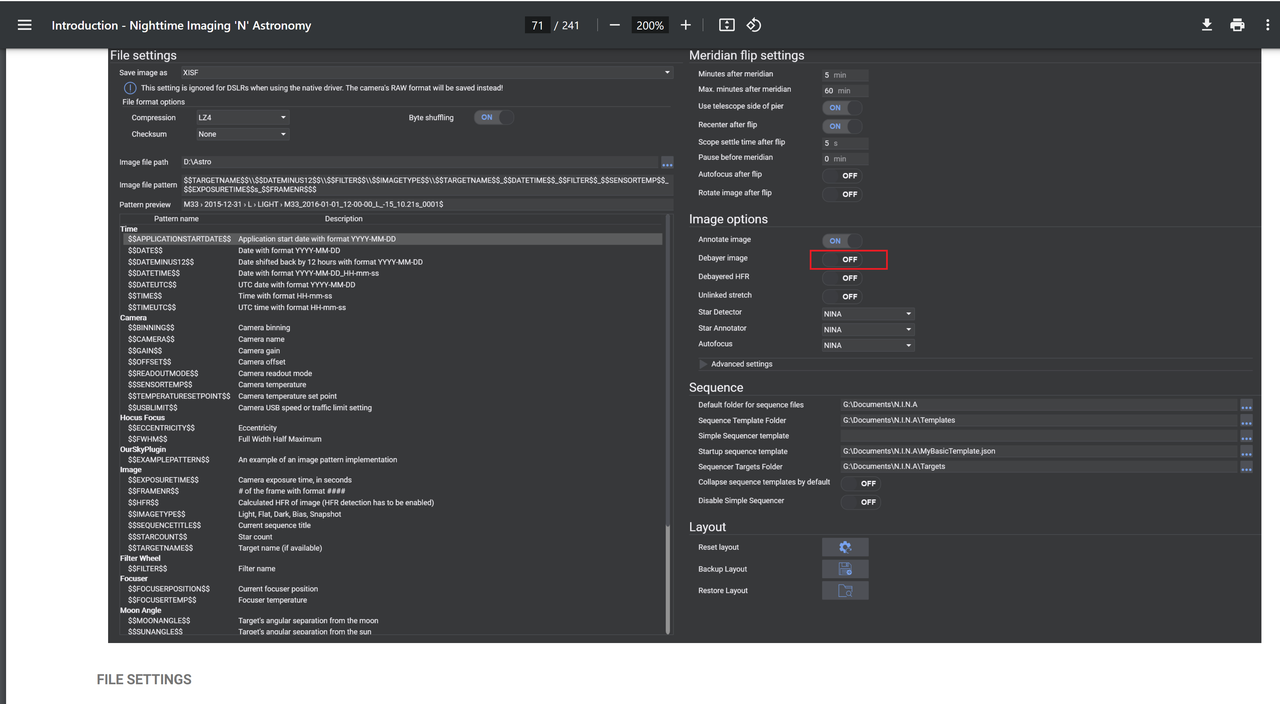Toggle Annotate image switch

[x=842, y=241]
